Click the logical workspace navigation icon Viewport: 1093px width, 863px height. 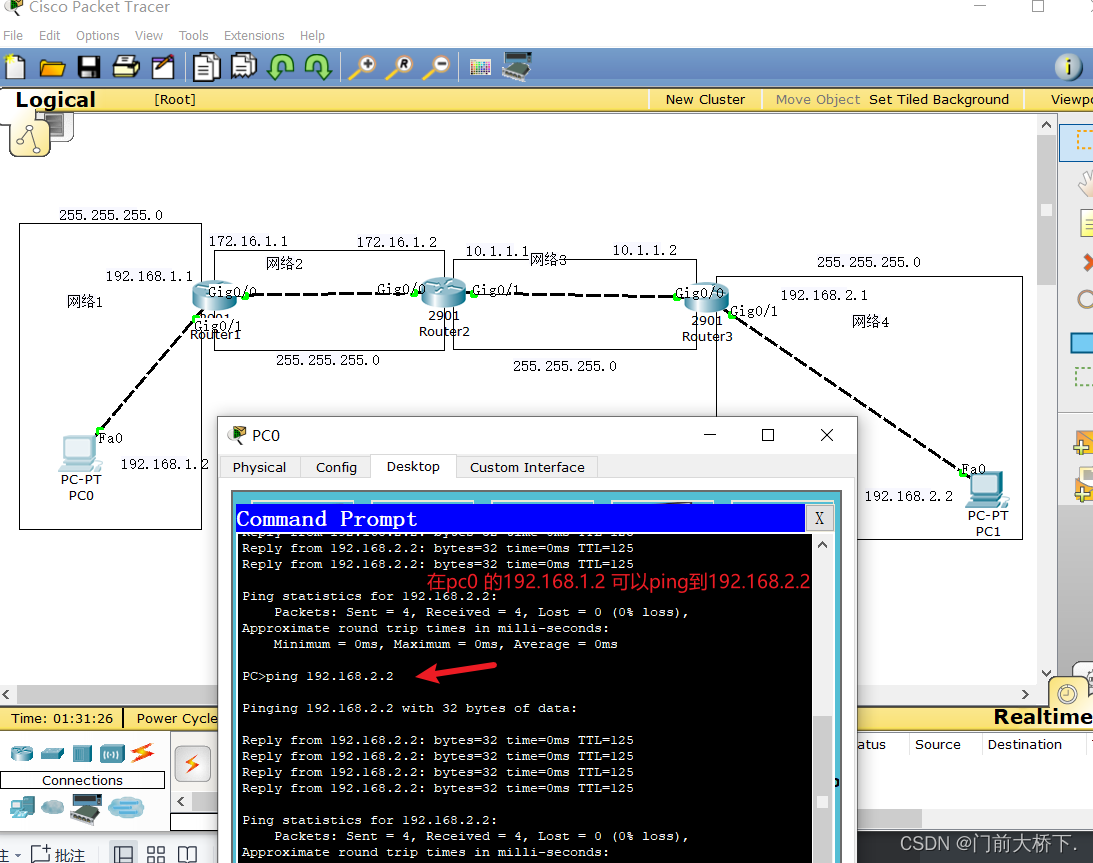[30, 139]
